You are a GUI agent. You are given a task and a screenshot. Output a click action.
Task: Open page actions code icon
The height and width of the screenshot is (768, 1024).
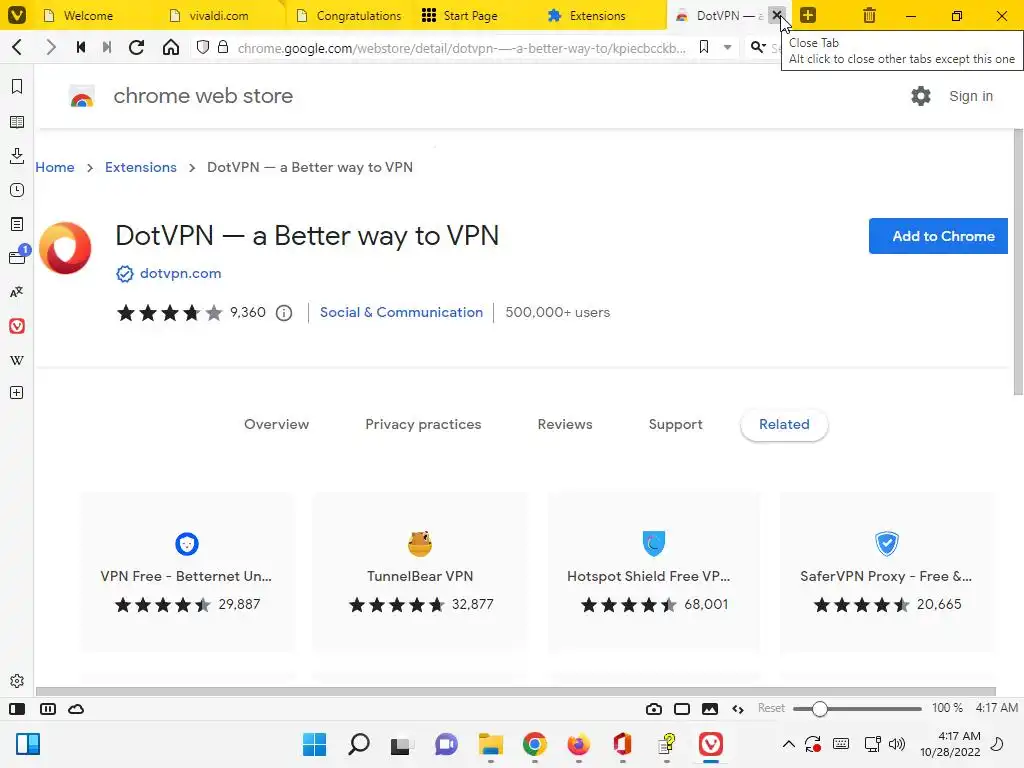coord(738,709)
